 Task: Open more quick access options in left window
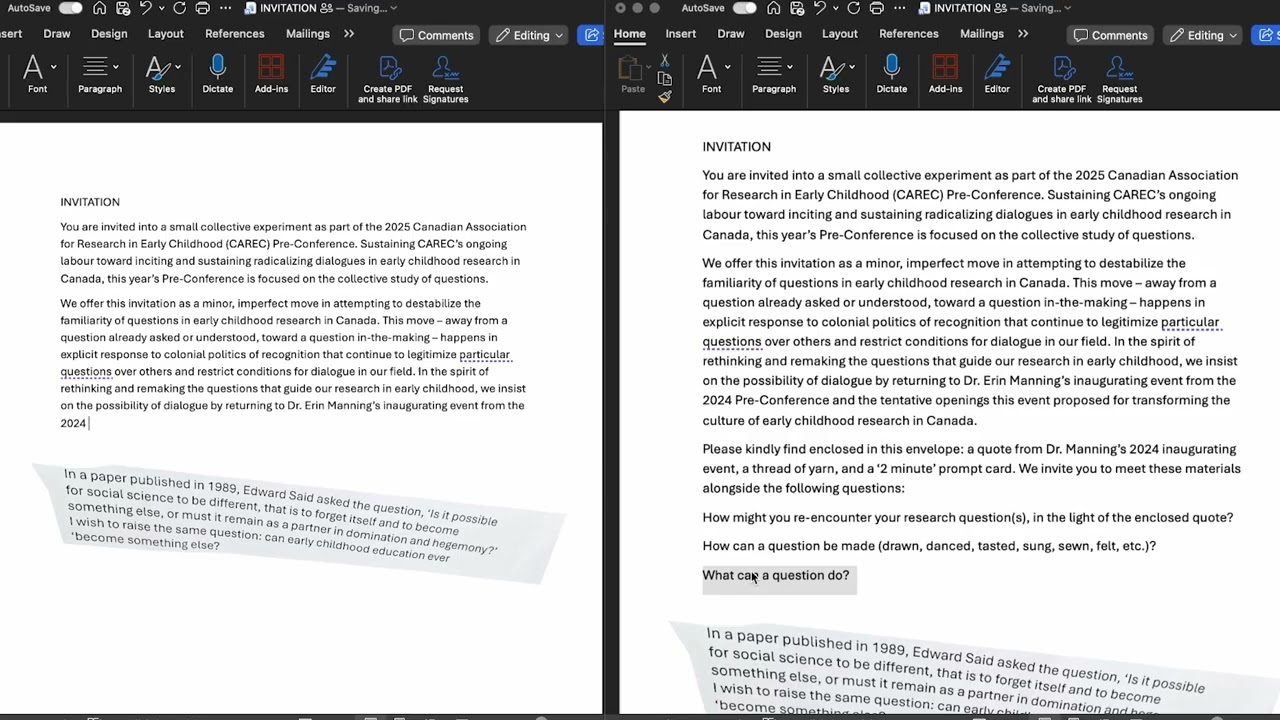[225, 8]
